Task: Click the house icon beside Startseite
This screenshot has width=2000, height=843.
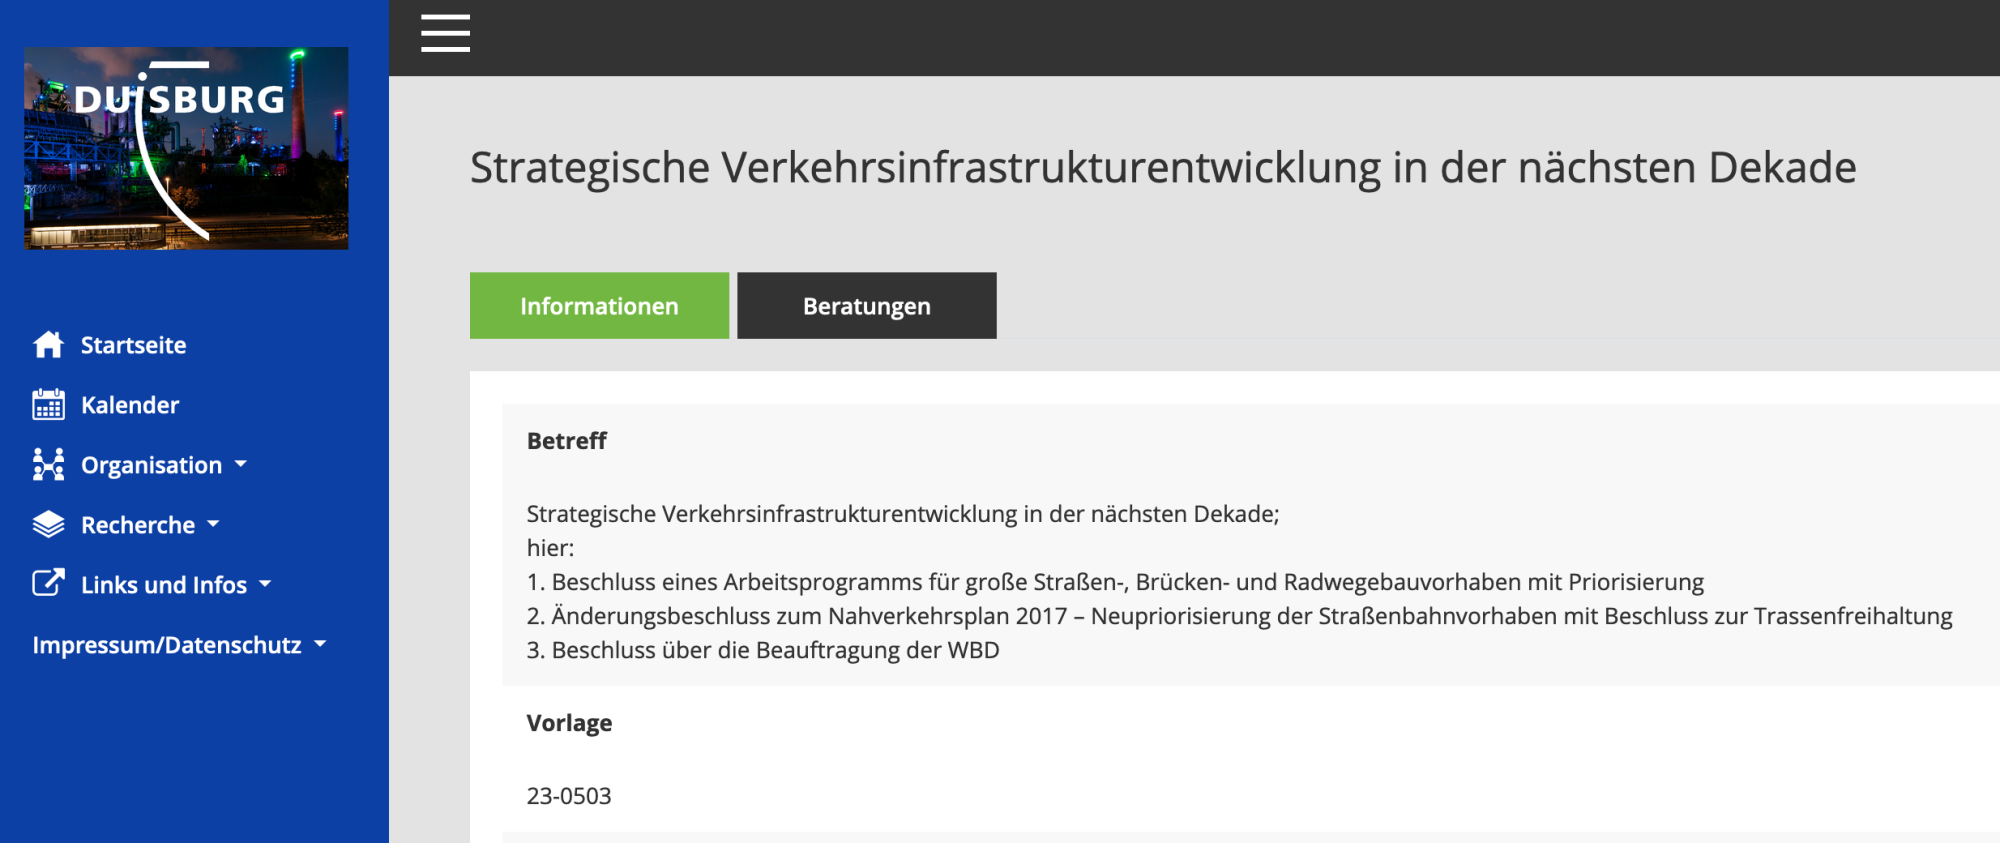Action: click(48, 345)
